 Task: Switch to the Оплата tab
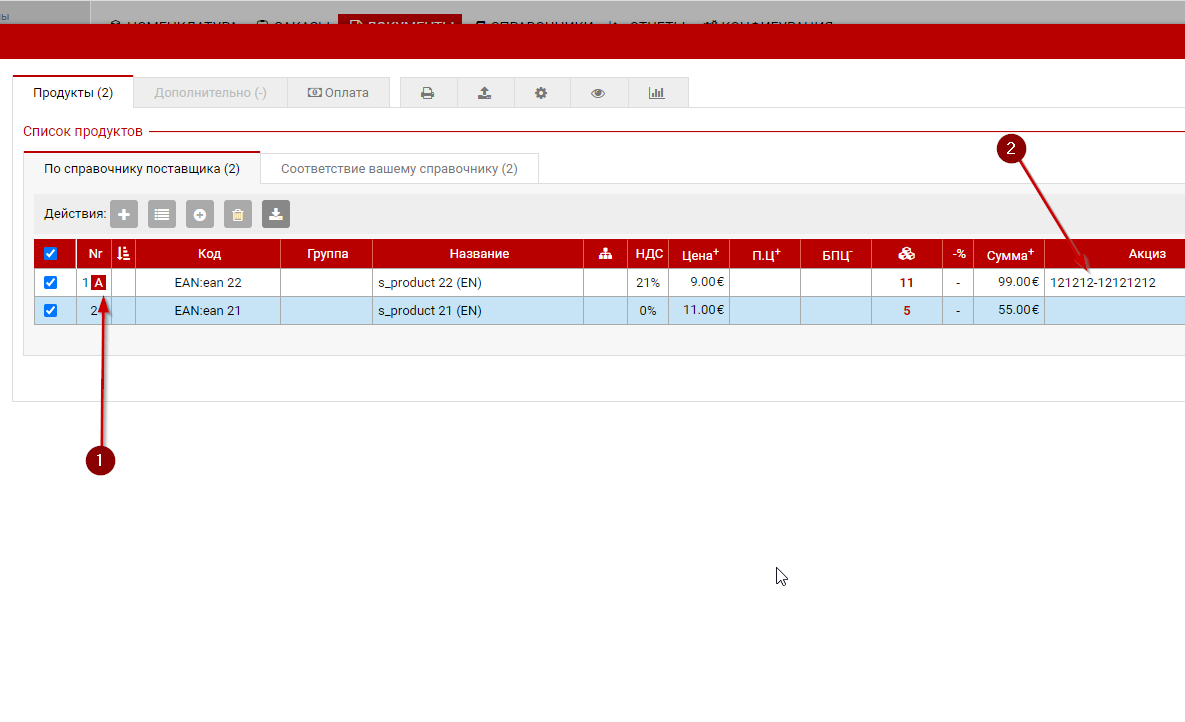pos(338,93)
